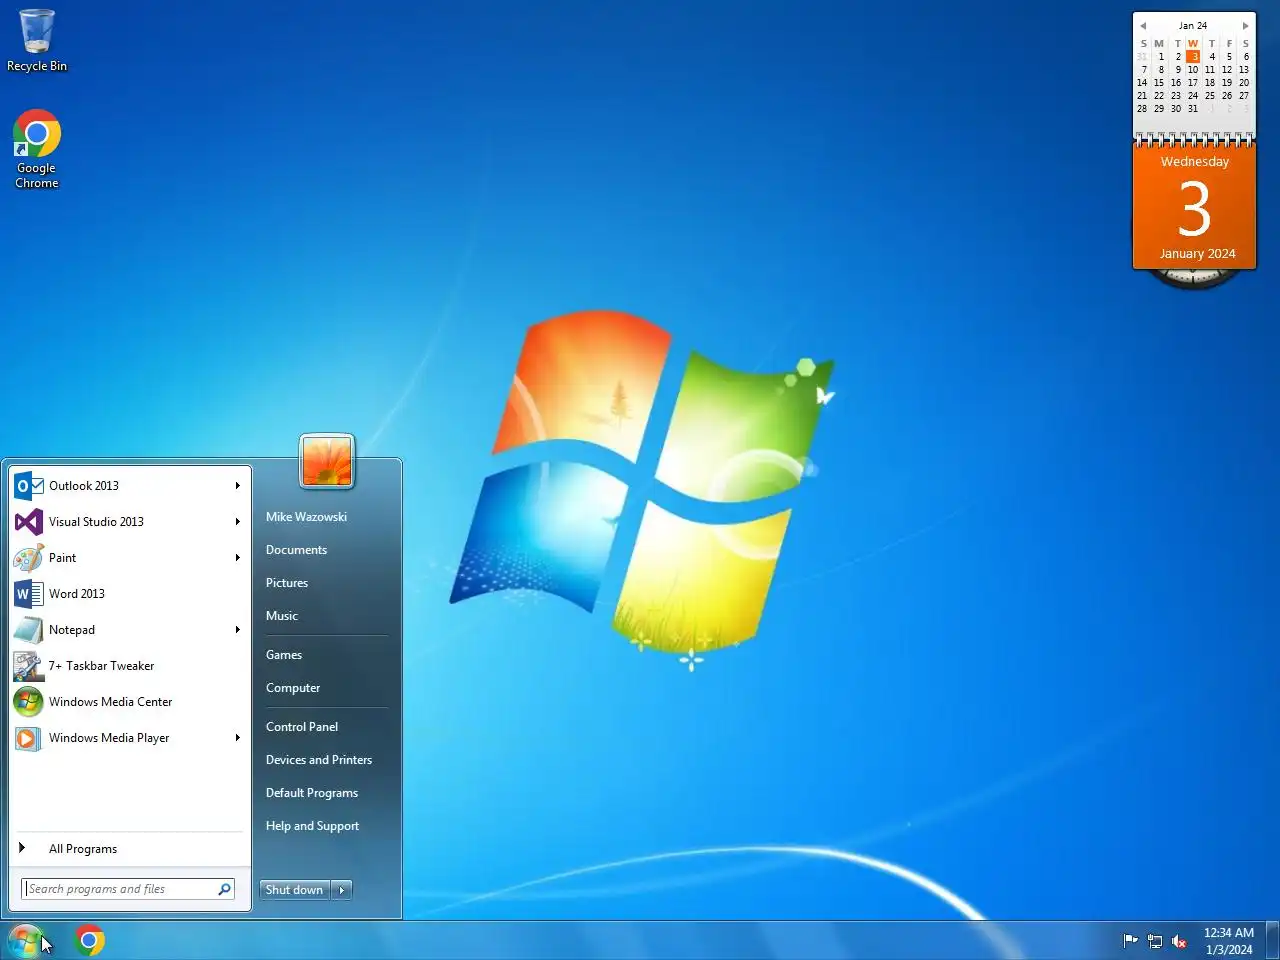Open Computer from Start menu
The height and width of the screenshot is (960, 1280).
coord(293,688)
